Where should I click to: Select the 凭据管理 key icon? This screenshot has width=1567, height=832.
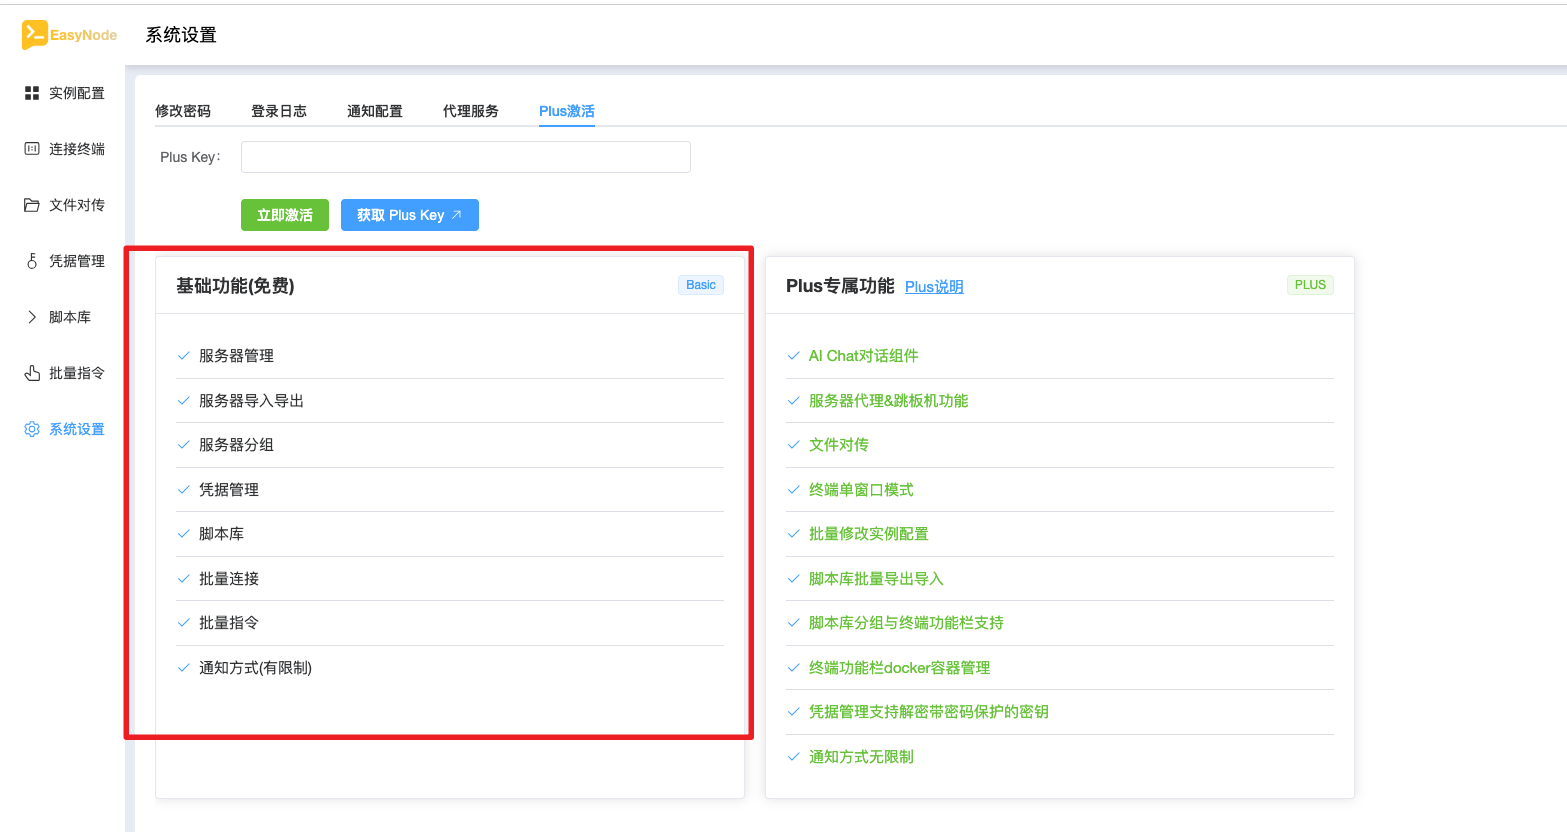(x=32, y=261)
